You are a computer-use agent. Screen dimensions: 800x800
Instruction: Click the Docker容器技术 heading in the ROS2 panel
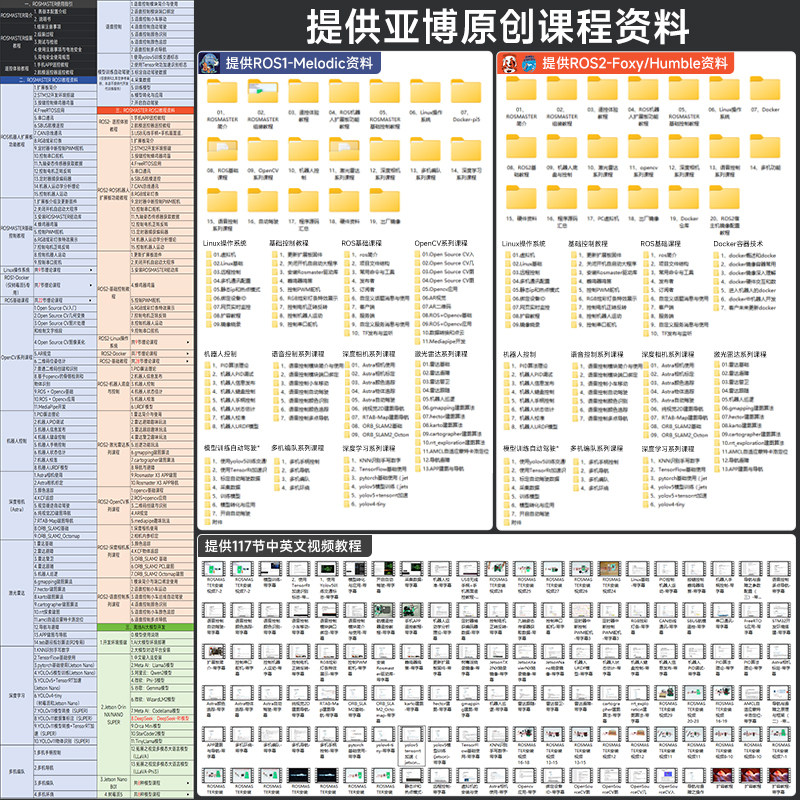coord(738,244)
